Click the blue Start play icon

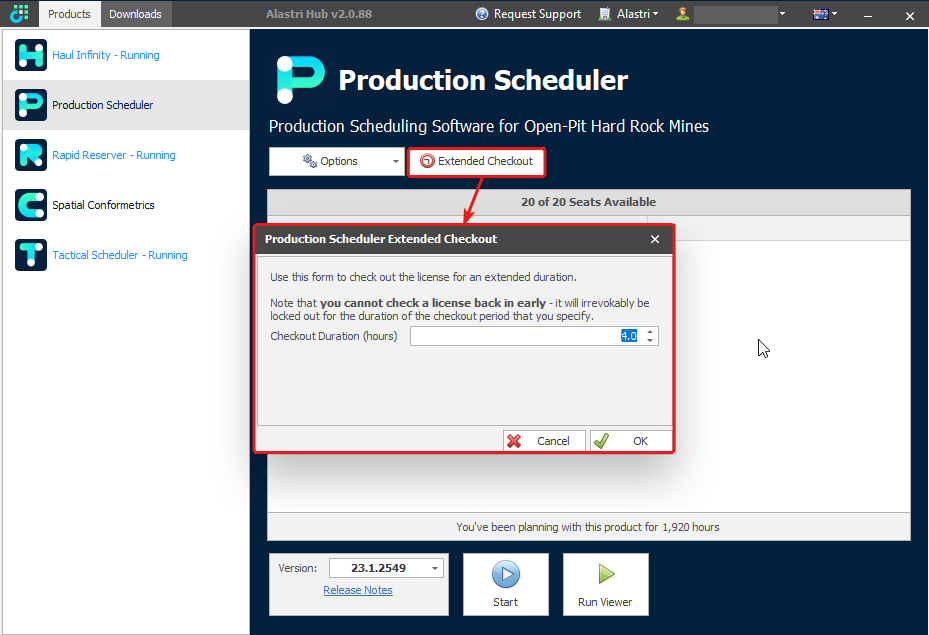[506, 574]
